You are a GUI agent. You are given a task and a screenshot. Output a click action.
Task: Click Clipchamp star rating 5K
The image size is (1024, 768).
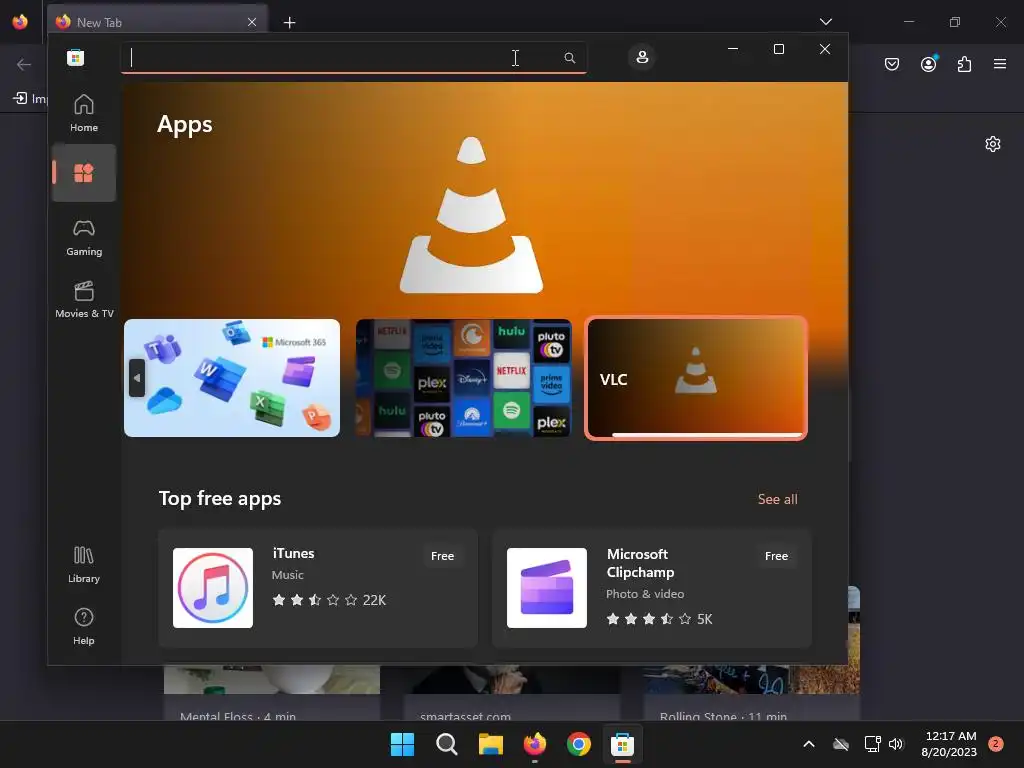click(659, 618)
